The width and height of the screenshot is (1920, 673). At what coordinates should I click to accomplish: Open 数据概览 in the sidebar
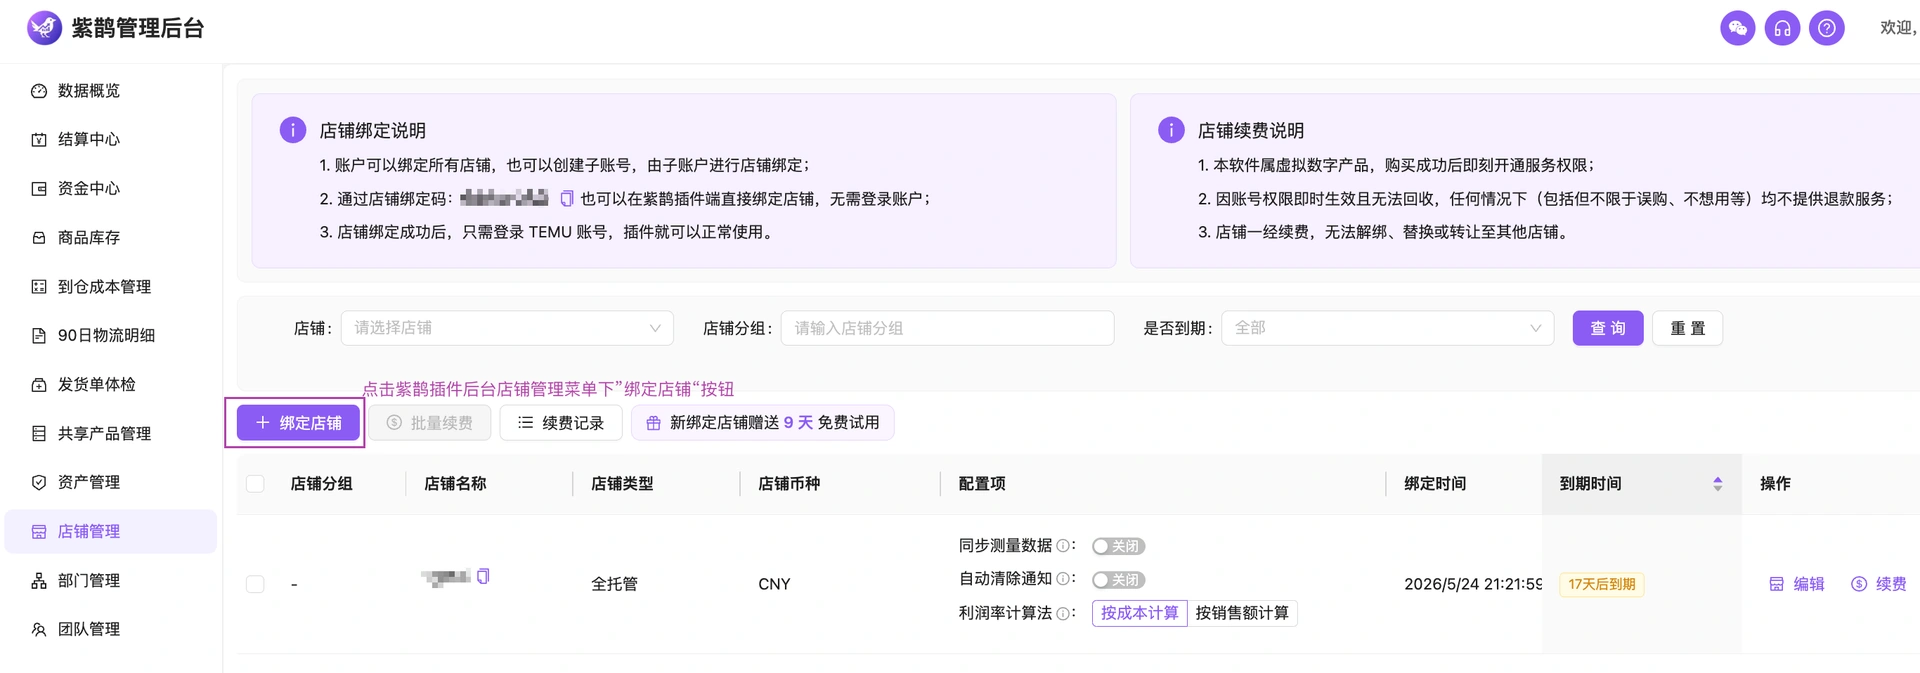pyautogui.click(x=110, y=91)
